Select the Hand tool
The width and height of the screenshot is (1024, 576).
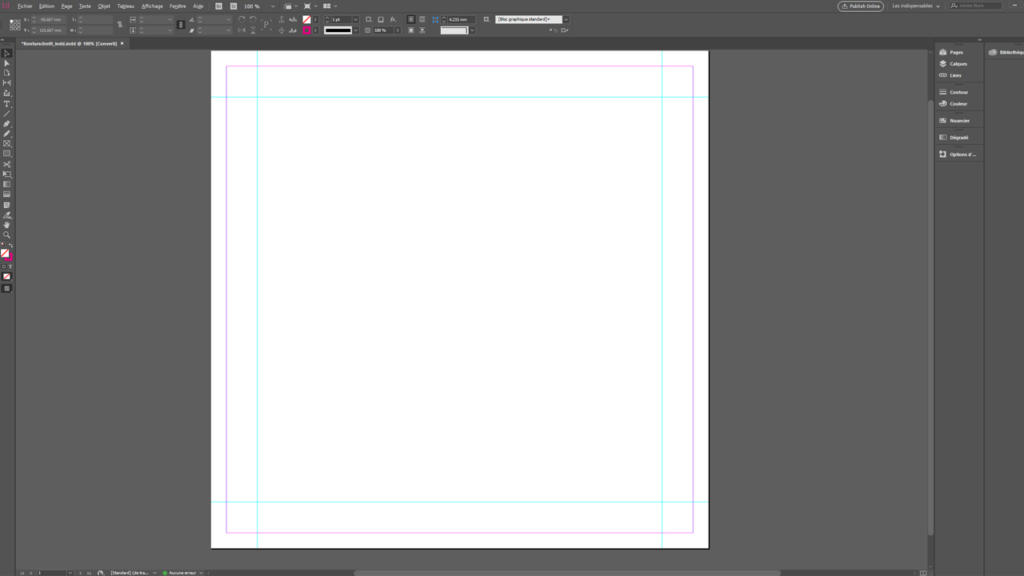(x=7, y=225)
